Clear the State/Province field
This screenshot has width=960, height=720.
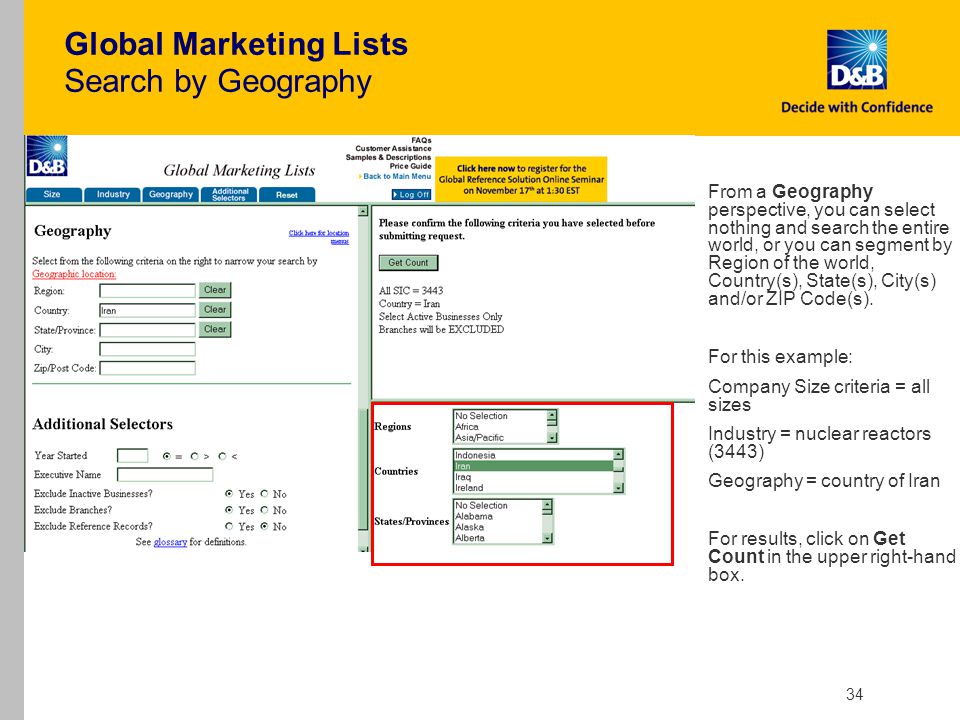pos(215,329)
